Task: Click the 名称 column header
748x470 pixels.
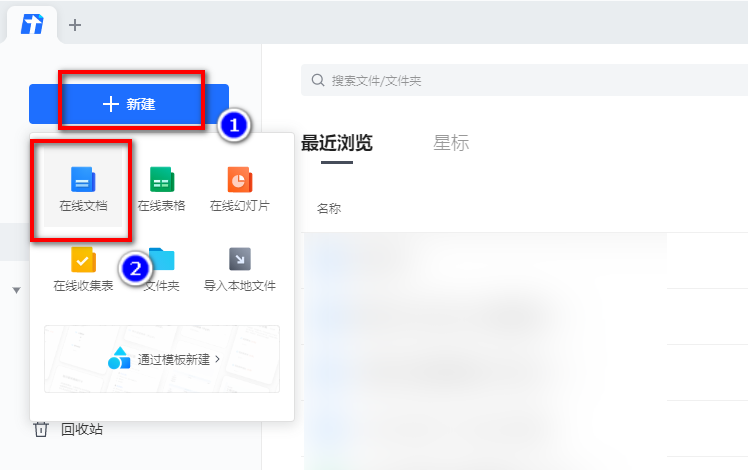Action: click(x=329, y=209)
